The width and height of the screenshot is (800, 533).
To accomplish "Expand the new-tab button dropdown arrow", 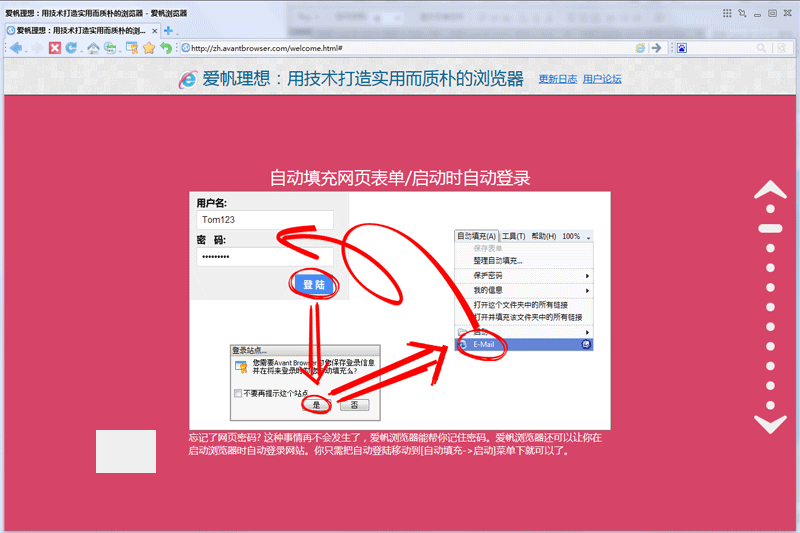I will [x=177, y=33].
